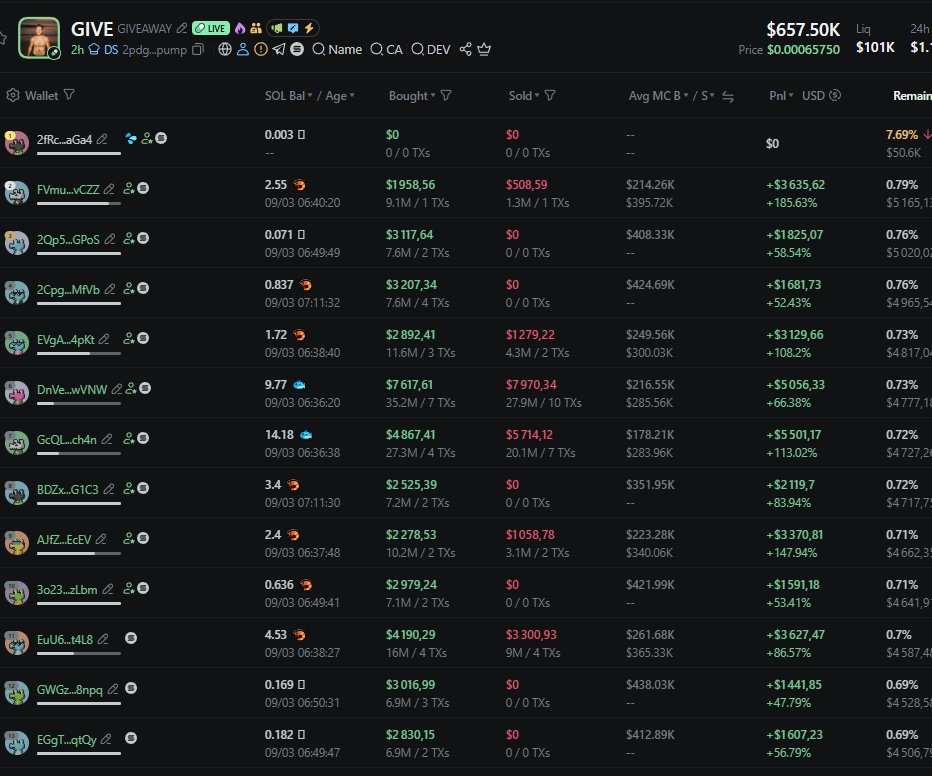Click the share icon in header
The image size is (932, 776).
pos(465,49)
